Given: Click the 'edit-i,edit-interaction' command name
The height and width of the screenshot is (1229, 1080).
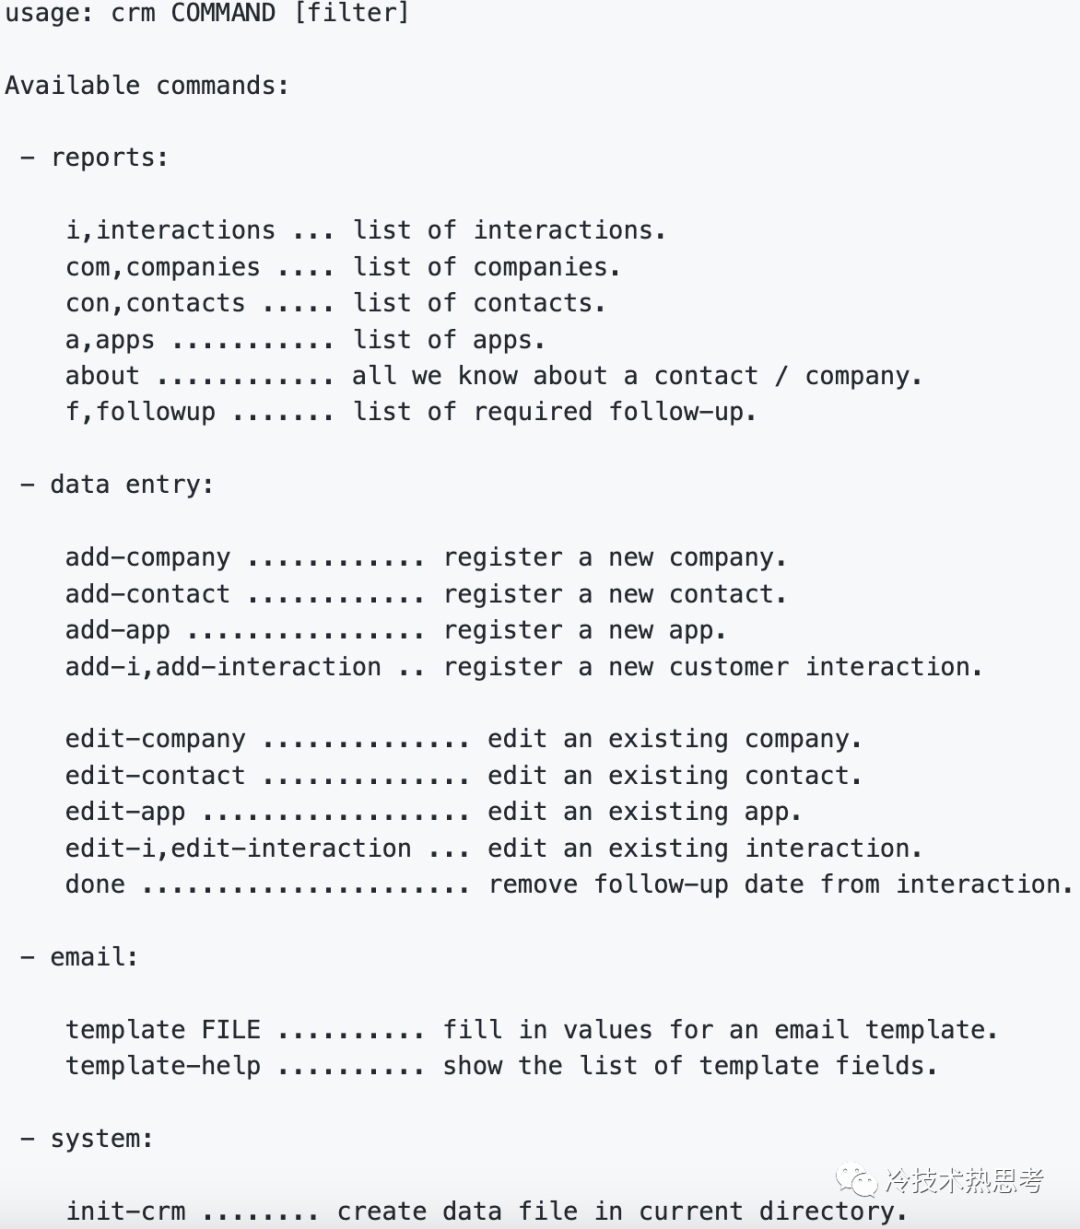Looking at the screenshot, I should (x=238, y=849).
